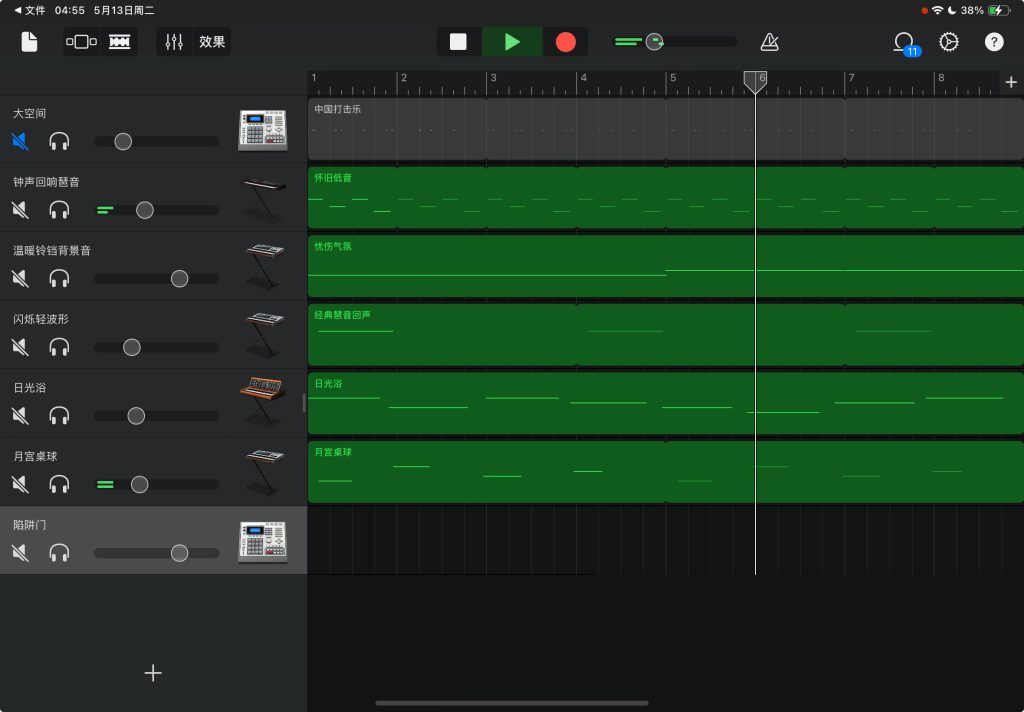The image size is (1024, 712).
Task: Select the 钟声回响琶音 track header name
Action: pyautogui.click(x=46, y=182)
